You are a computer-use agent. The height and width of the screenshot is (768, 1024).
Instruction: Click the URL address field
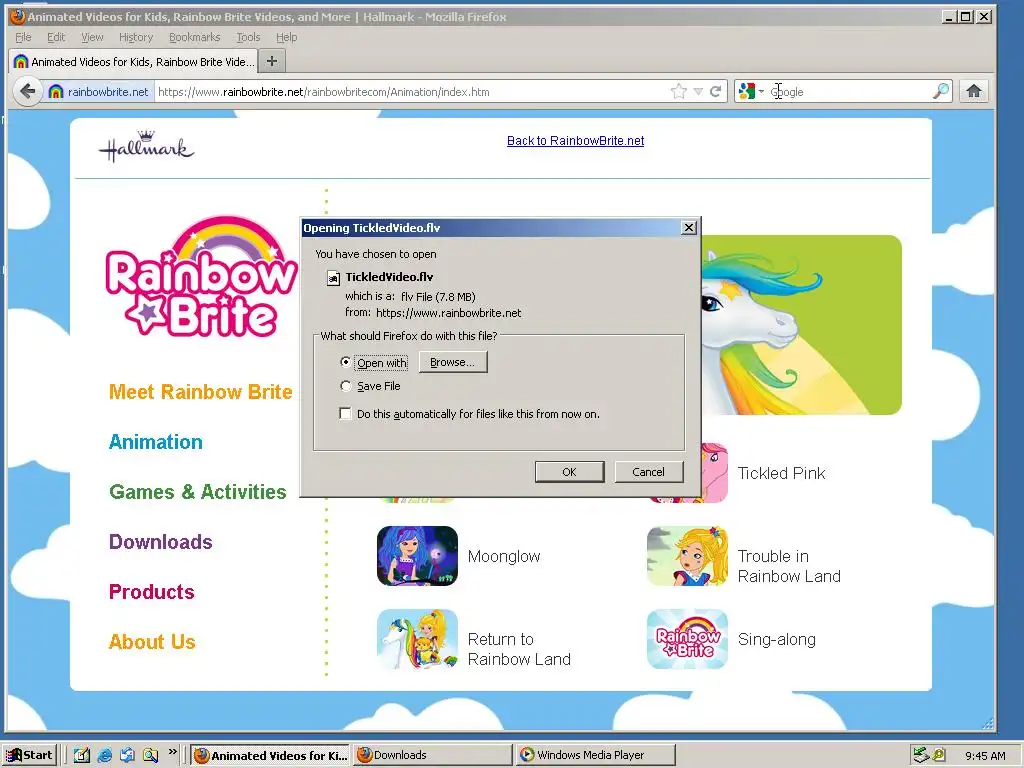(411, 91)
